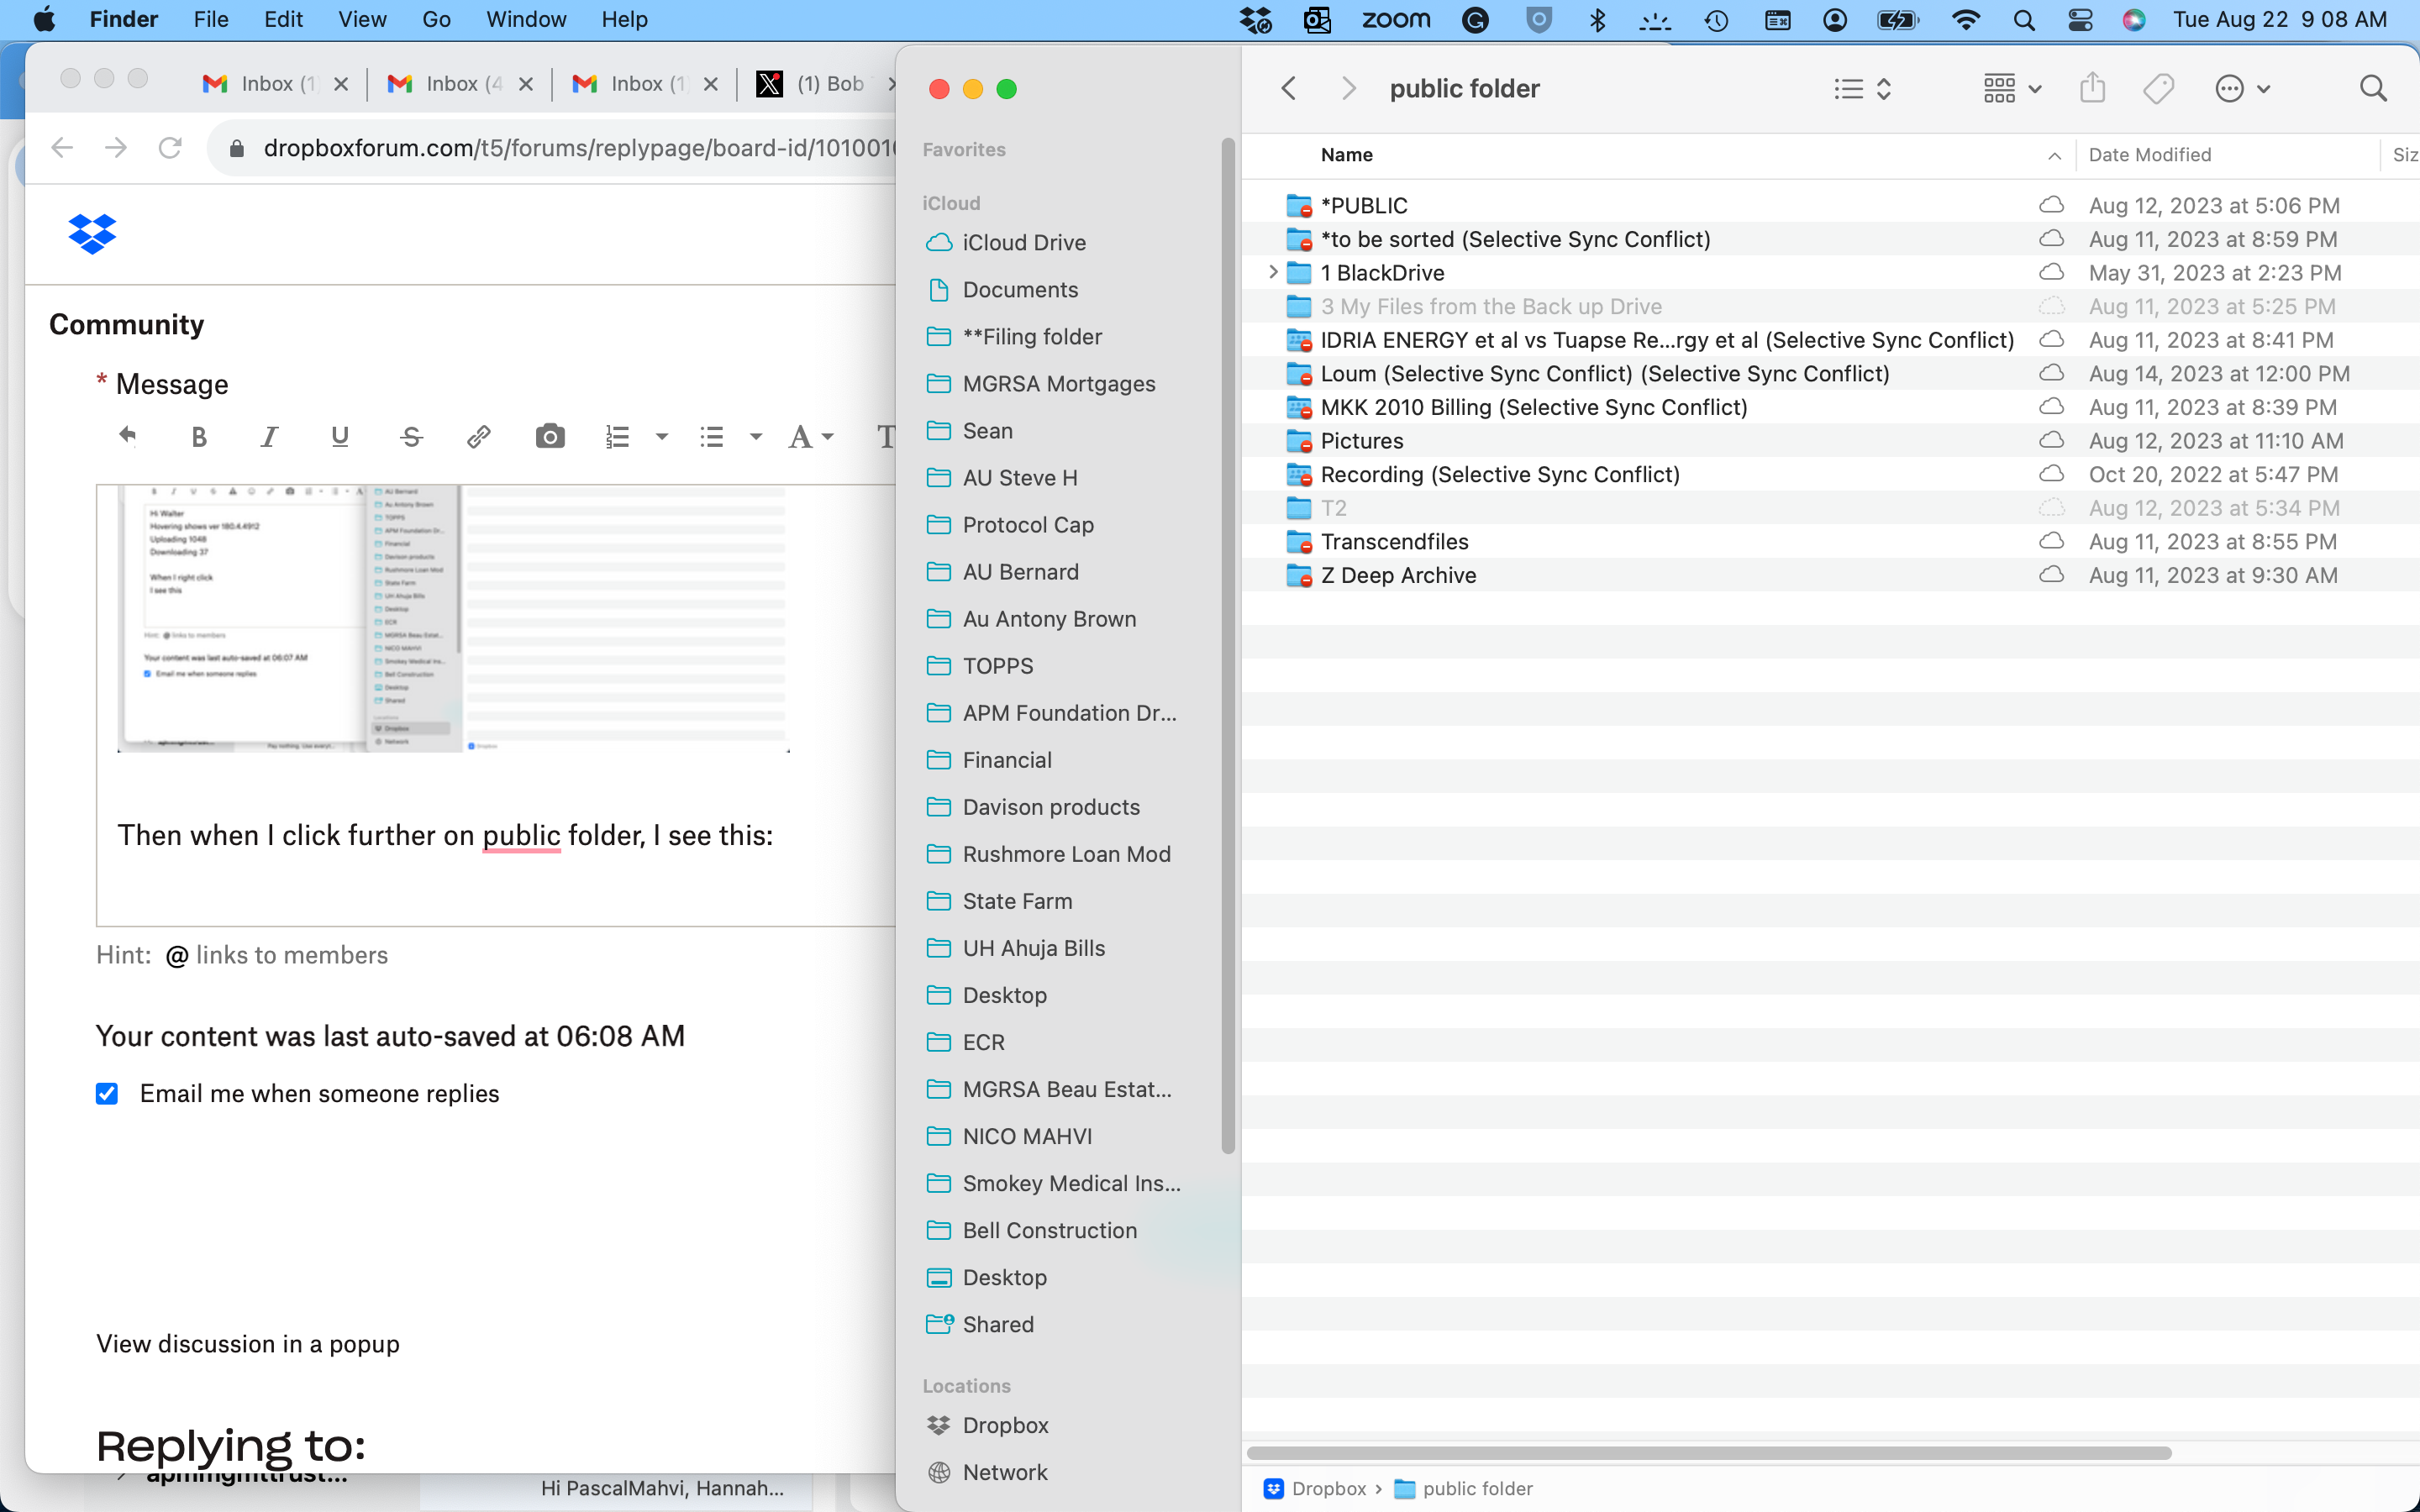This screenshot has height=1512, width=2420.
Task: Click the Dropbox logo on forum page
Action: click(92, 234)
